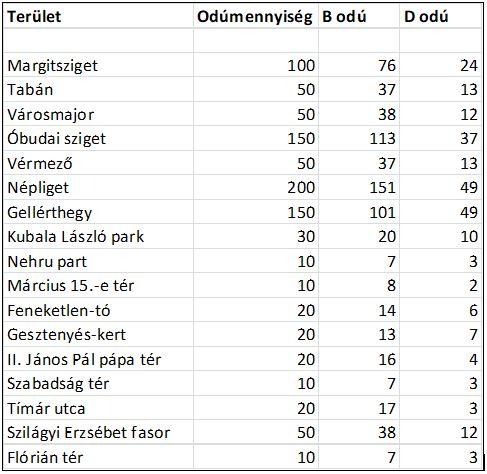Select Gellérthegy B odú value 101
This screenshot has width=487, height=474.
[359, 212]
